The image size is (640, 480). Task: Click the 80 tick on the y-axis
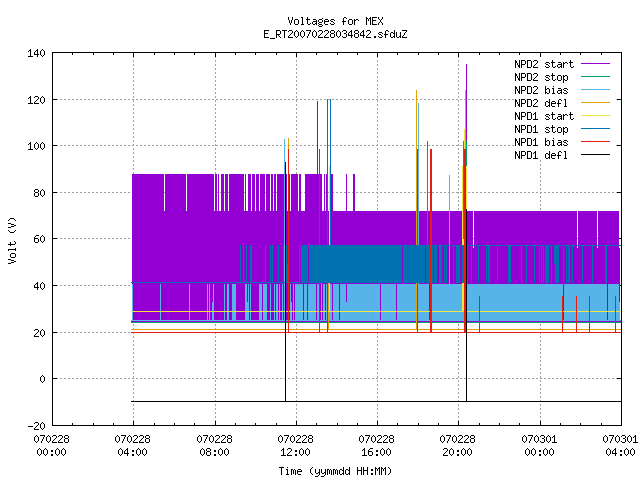click(40, 193)
